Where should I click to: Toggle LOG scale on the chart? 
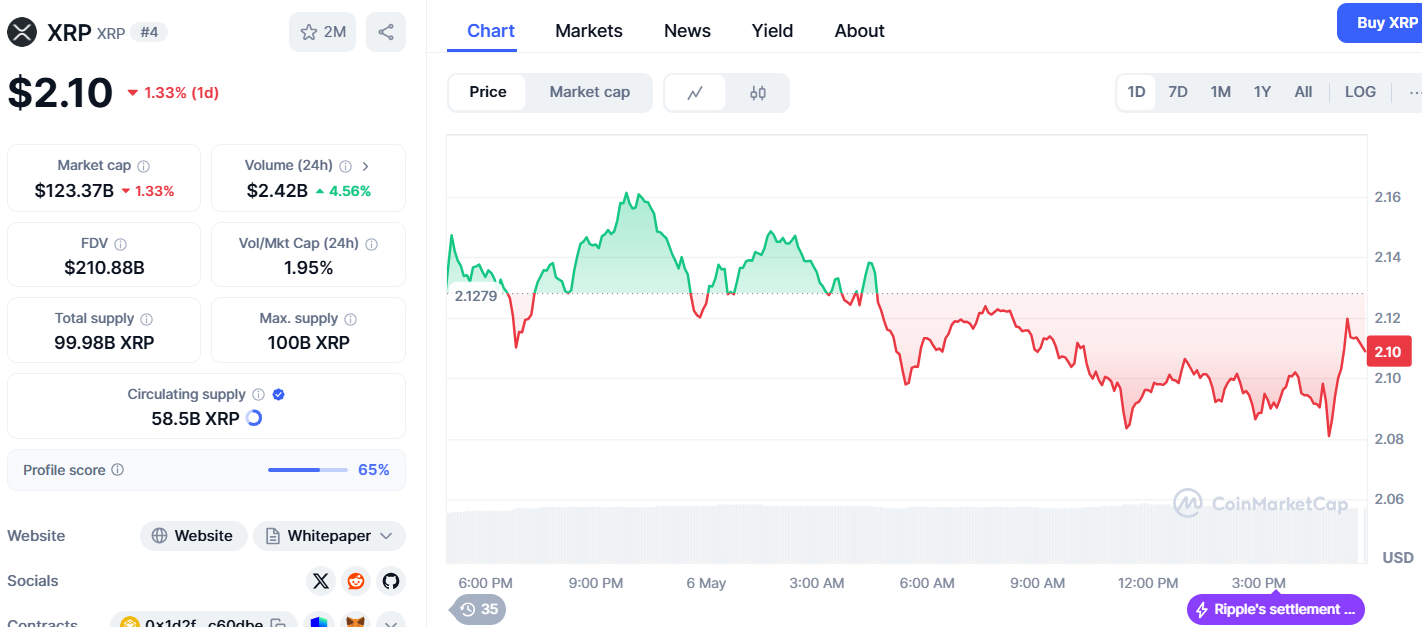tap(1360, 92)
